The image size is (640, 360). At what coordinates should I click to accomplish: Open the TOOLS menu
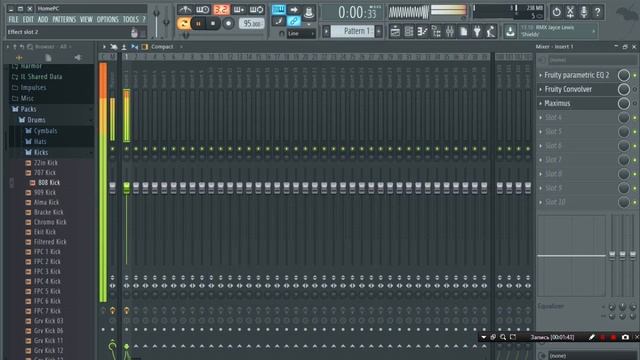point(131,19)
